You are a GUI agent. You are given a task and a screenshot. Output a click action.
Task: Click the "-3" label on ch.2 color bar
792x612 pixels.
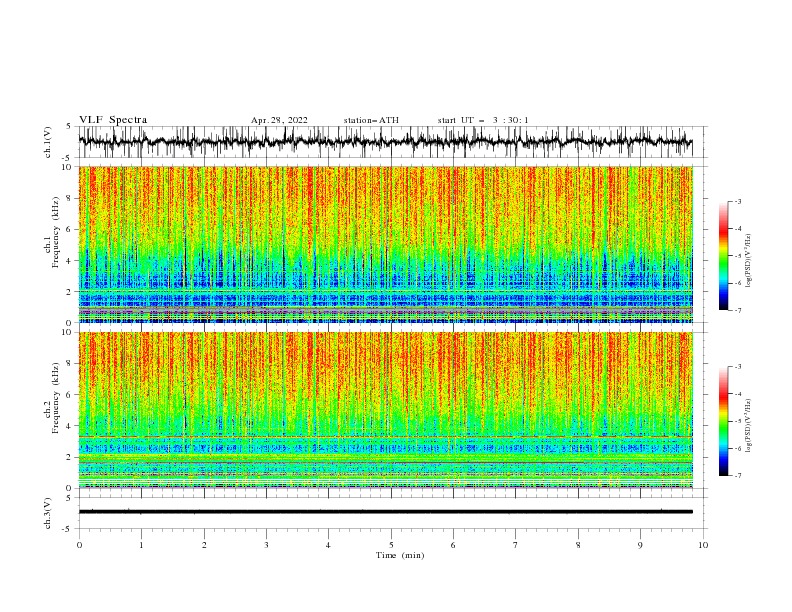738,367
